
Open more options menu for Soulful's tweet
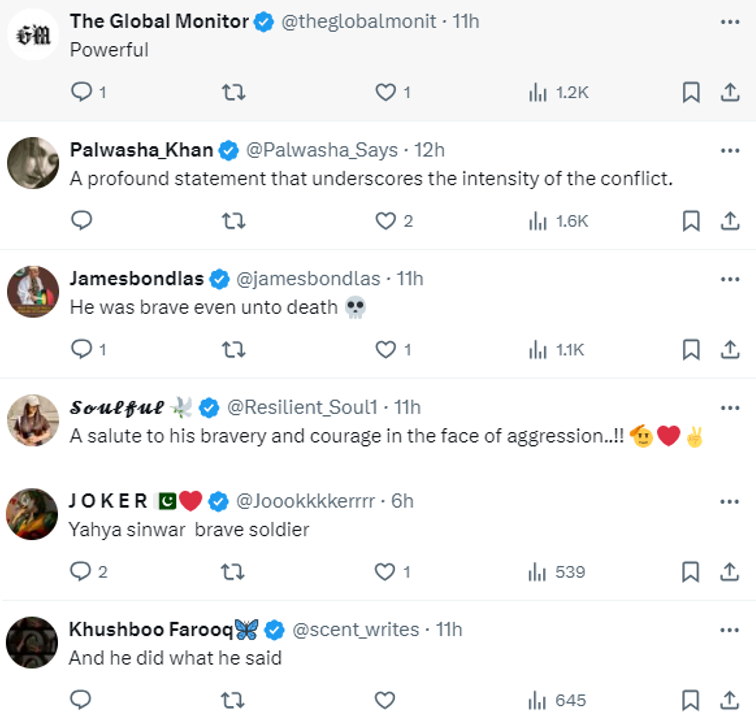[730, 407]
